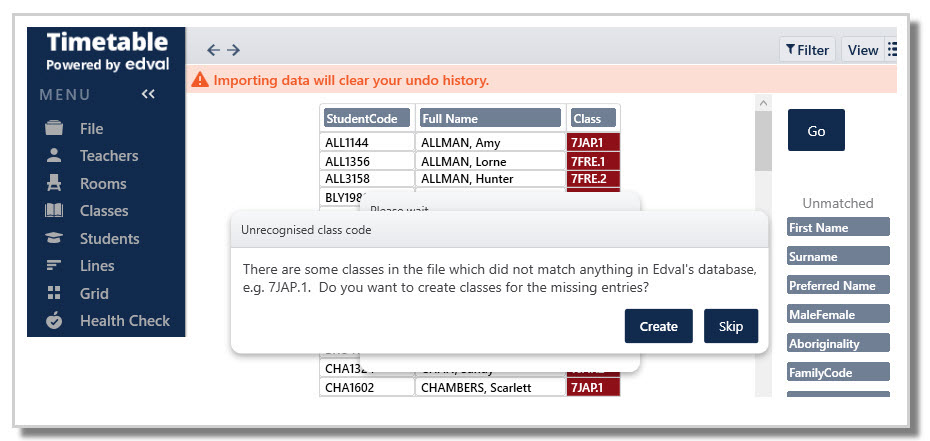This screenshot has width=930, height=441.
Task: Click the Students graduation cap icon
Action: coord(54,238)
